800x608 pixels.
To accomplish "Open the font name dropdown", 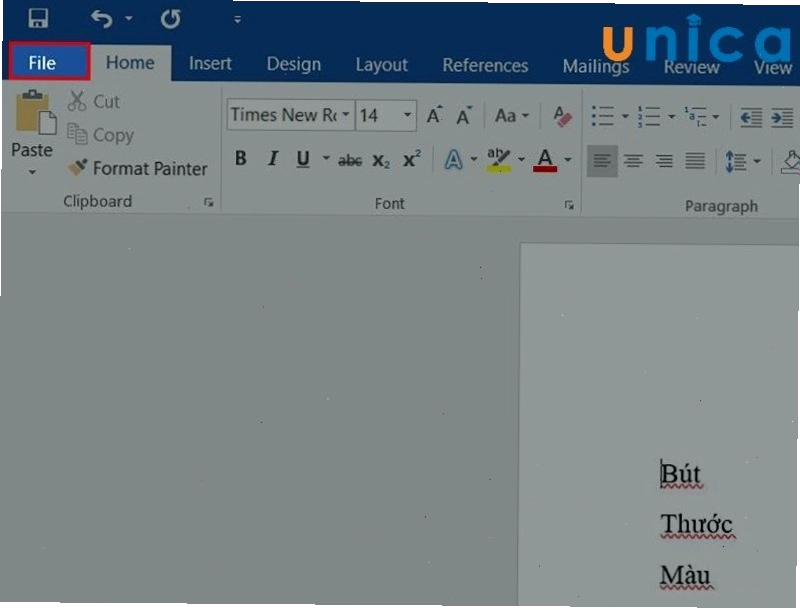I will coord(345,115).
